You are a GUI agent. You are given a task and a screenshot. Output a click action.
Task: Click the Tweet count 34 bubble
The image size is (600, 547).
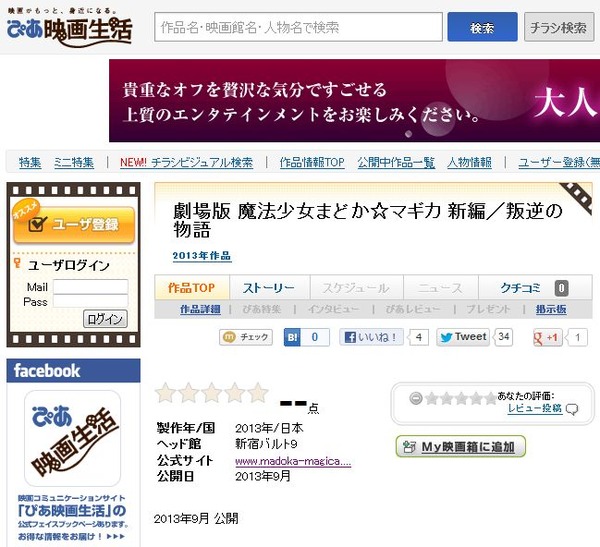click(x=503, y=337)
